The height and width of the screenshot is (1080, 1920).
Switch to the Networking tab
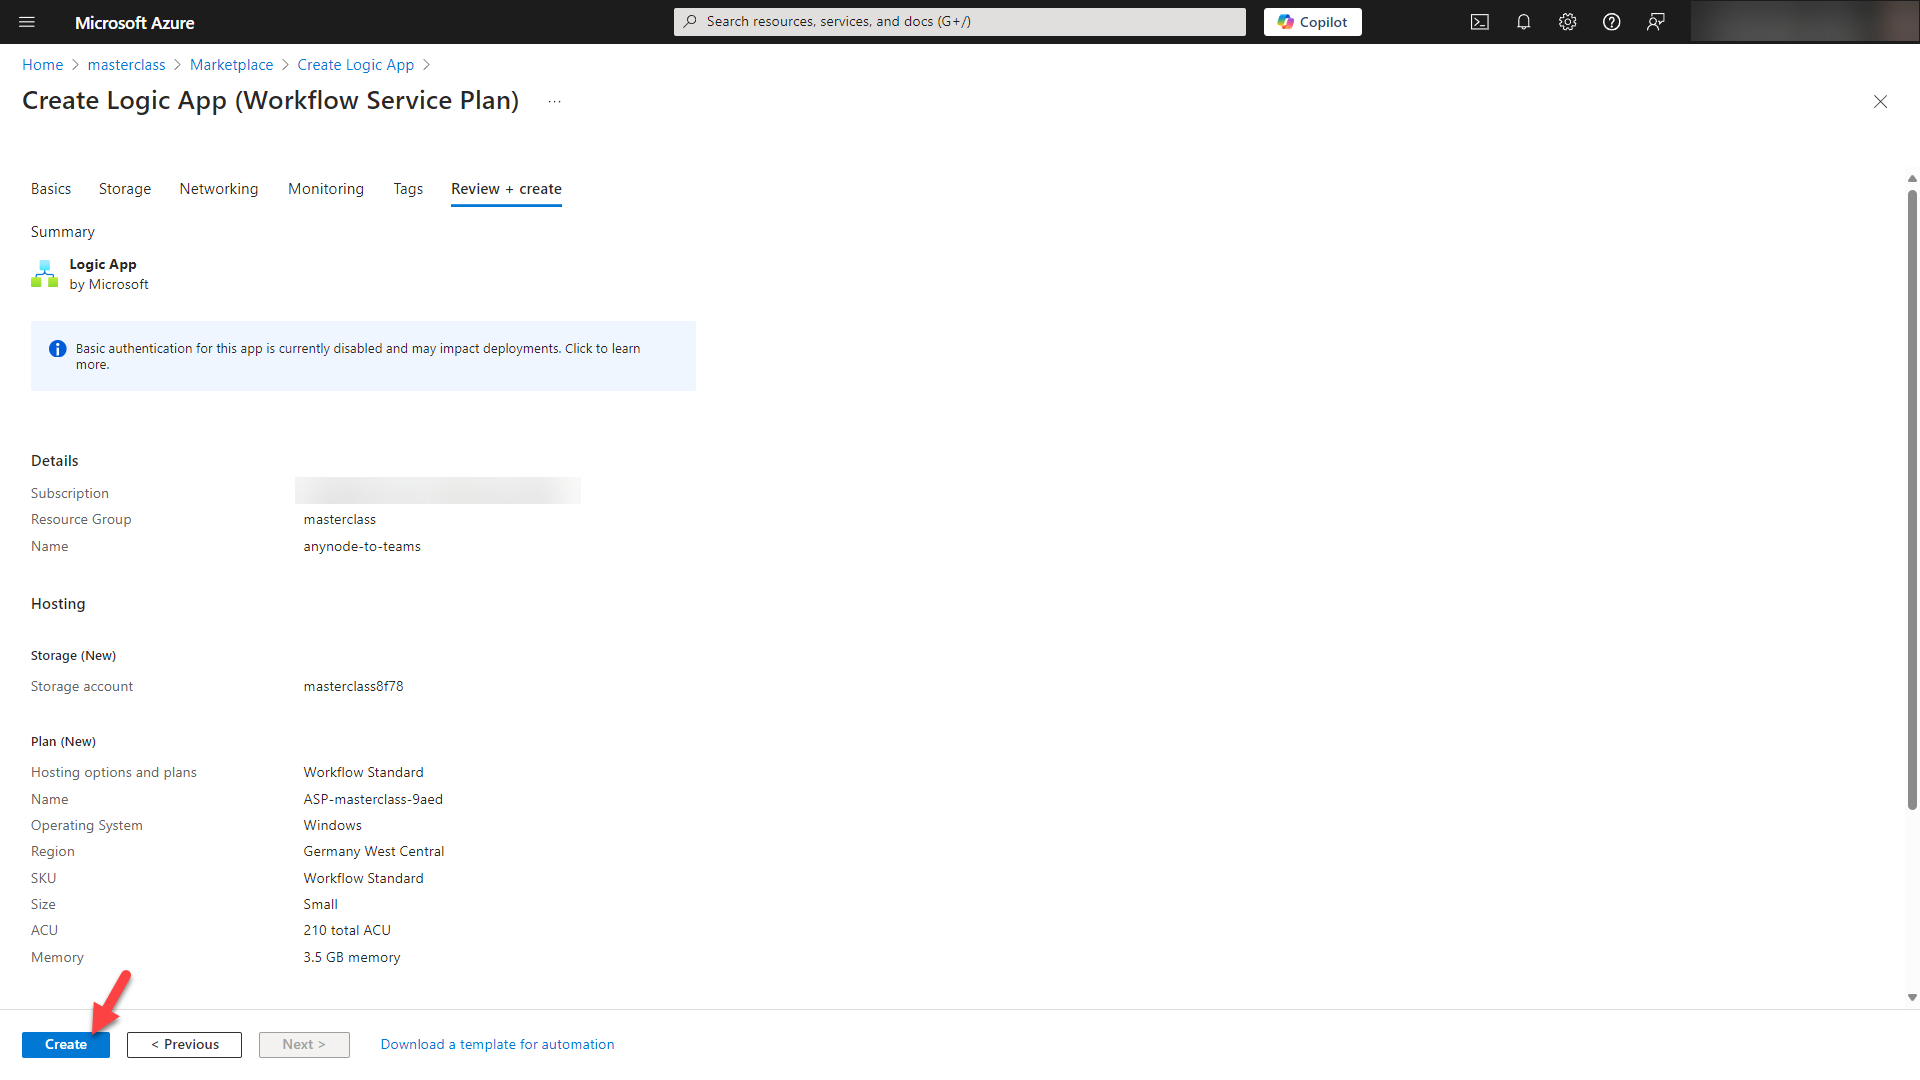point(219,189)
